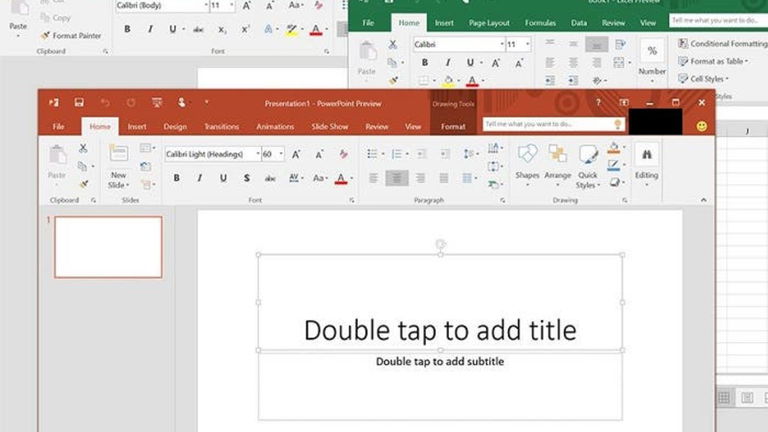Viewport: 768px width, 432px height.
Task: Open Bullets dropdown in PowerPoint paragraph group
Action: click(383, 154)
